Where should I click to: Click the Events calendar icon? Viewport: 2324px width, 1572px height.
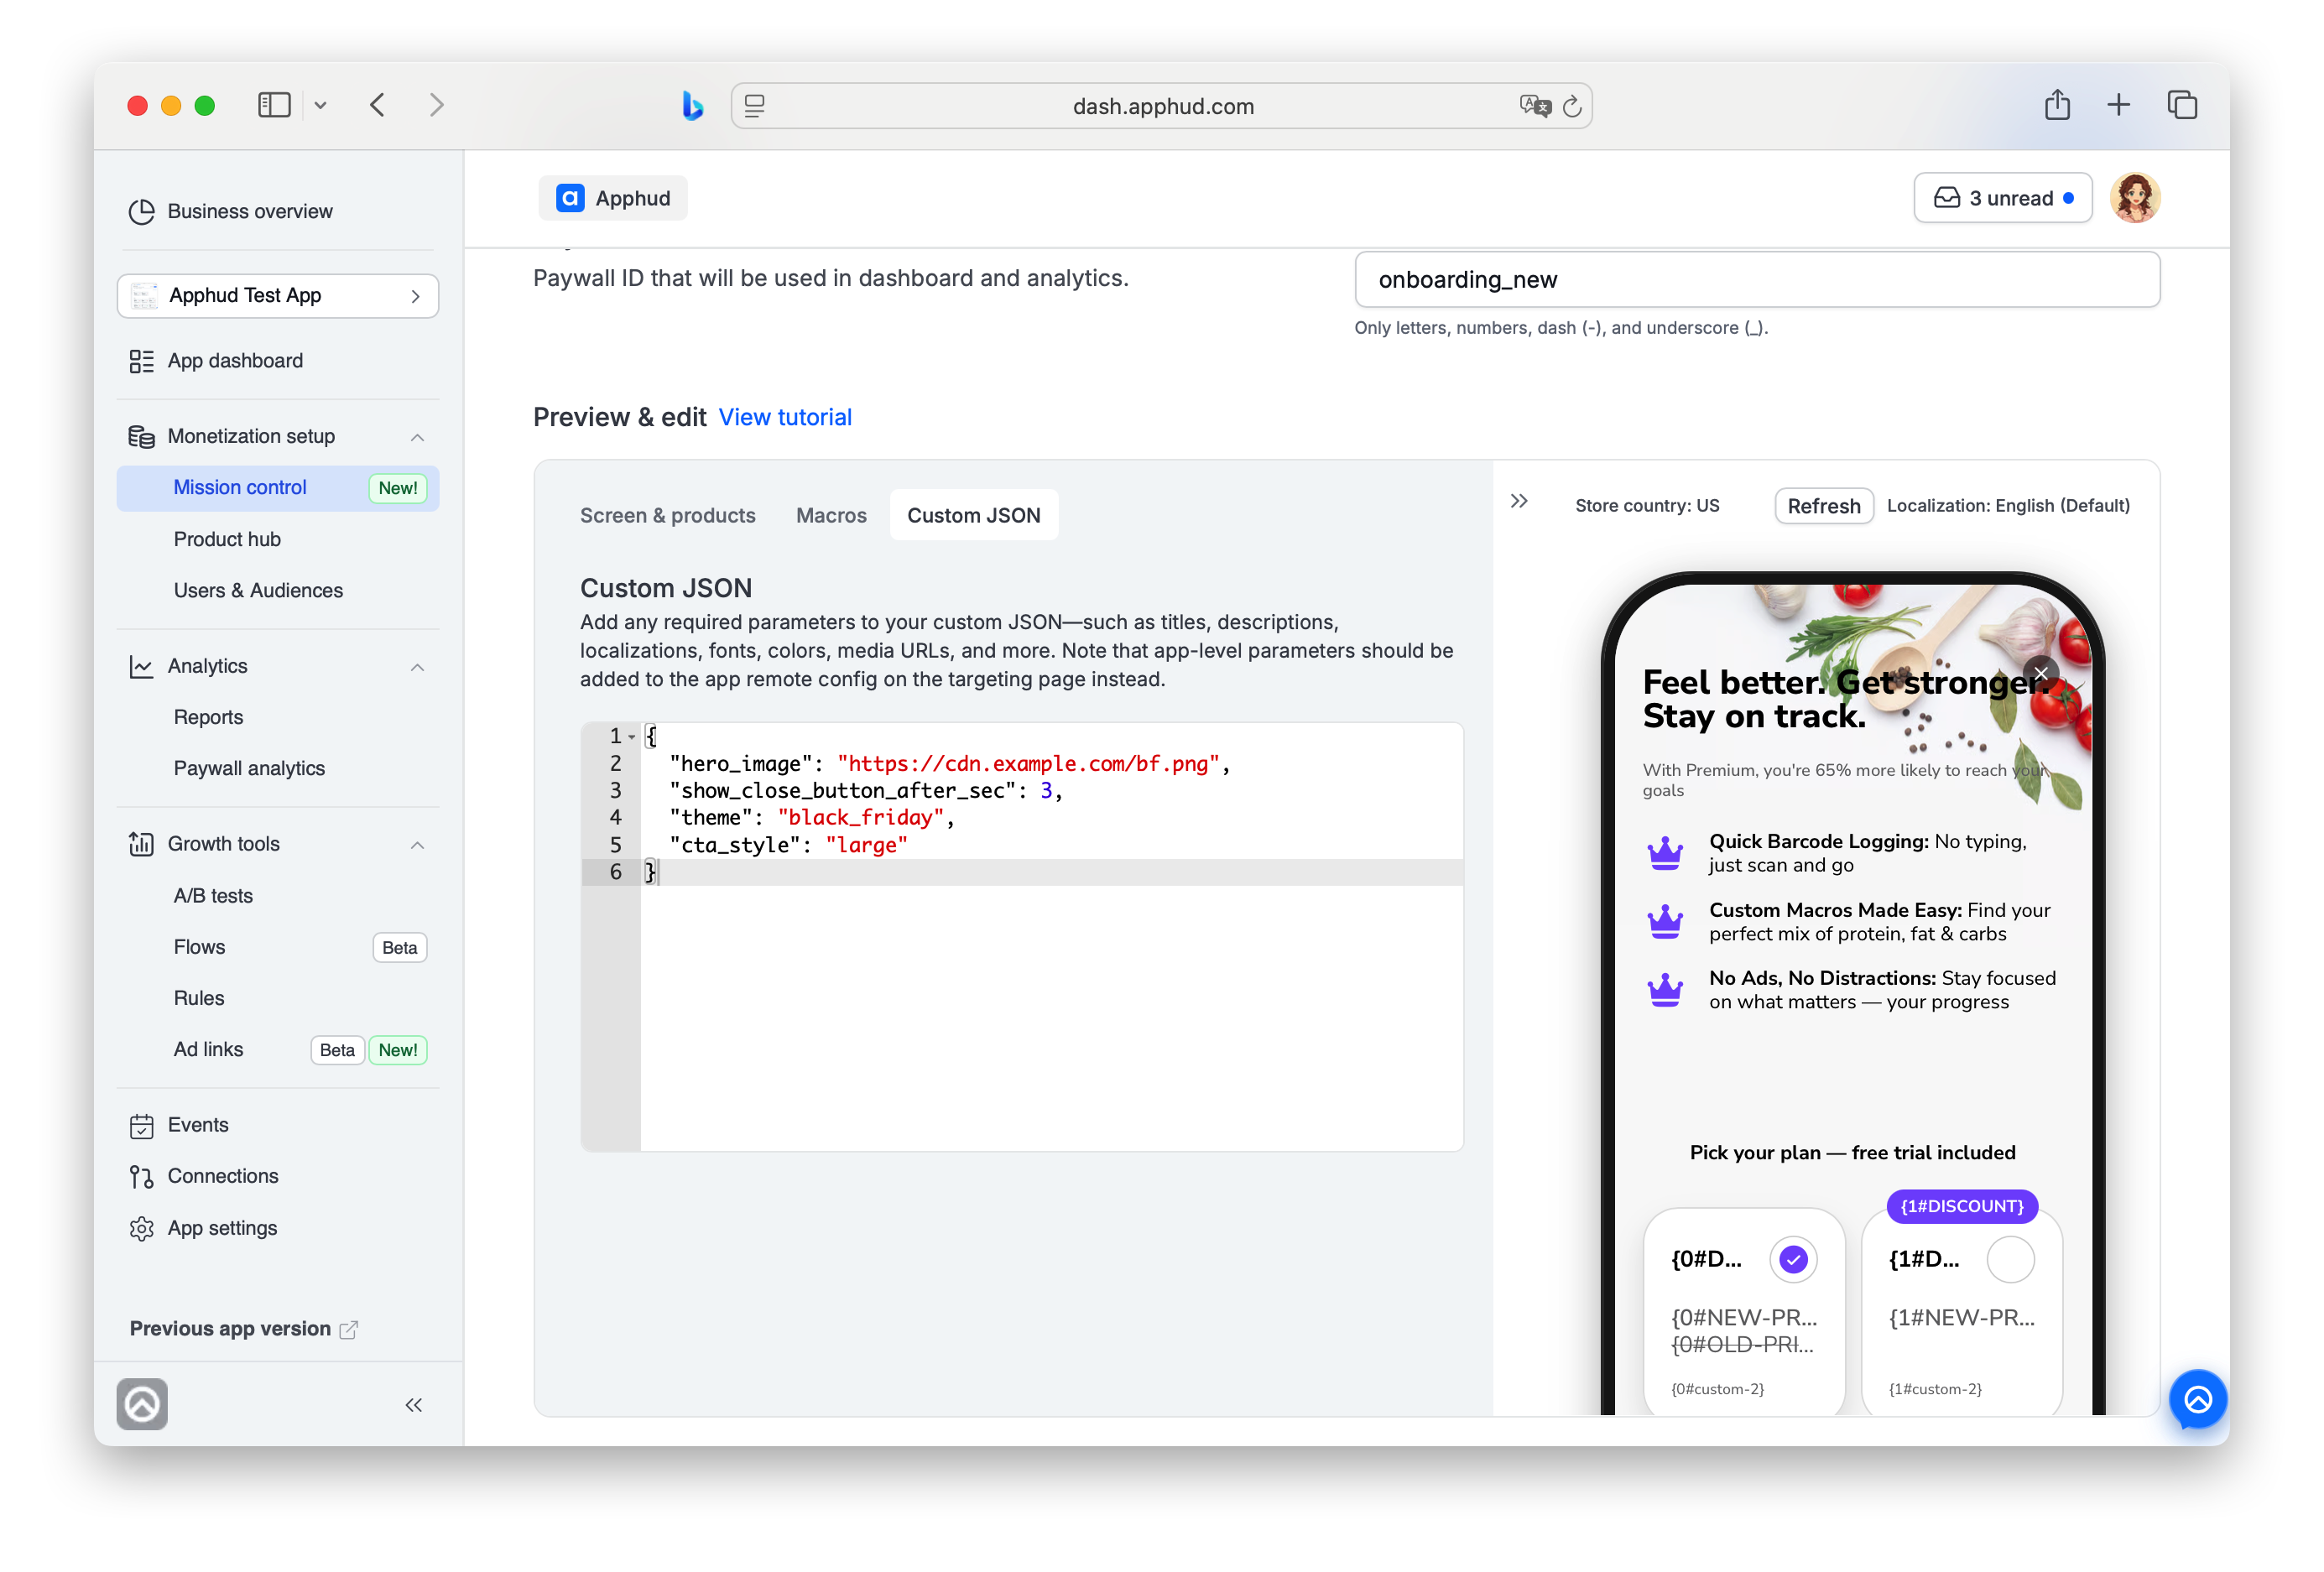click(141, 1125)
